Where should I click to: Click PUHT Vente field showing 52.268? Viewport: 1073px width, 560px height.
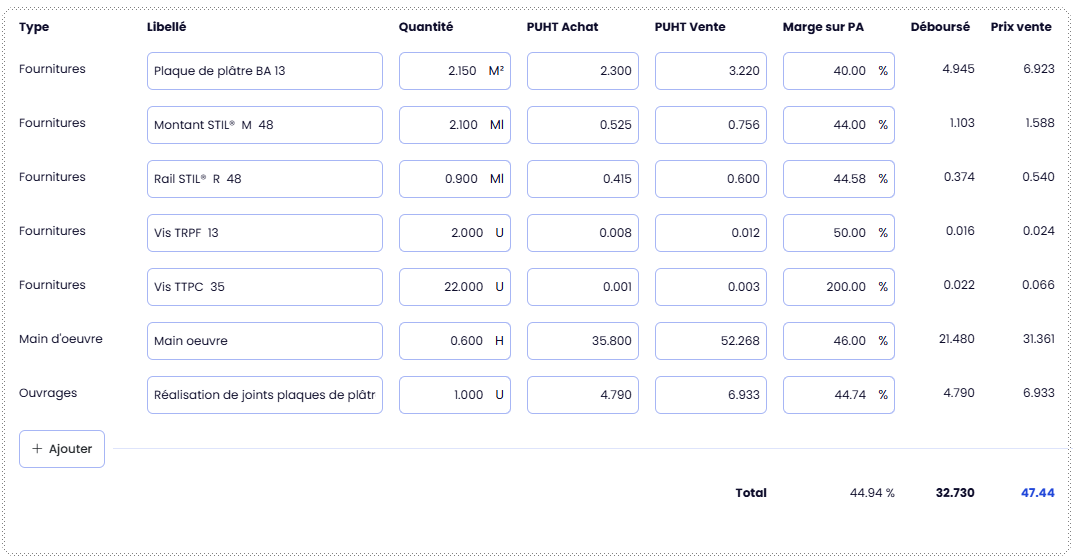coord(710,341)
